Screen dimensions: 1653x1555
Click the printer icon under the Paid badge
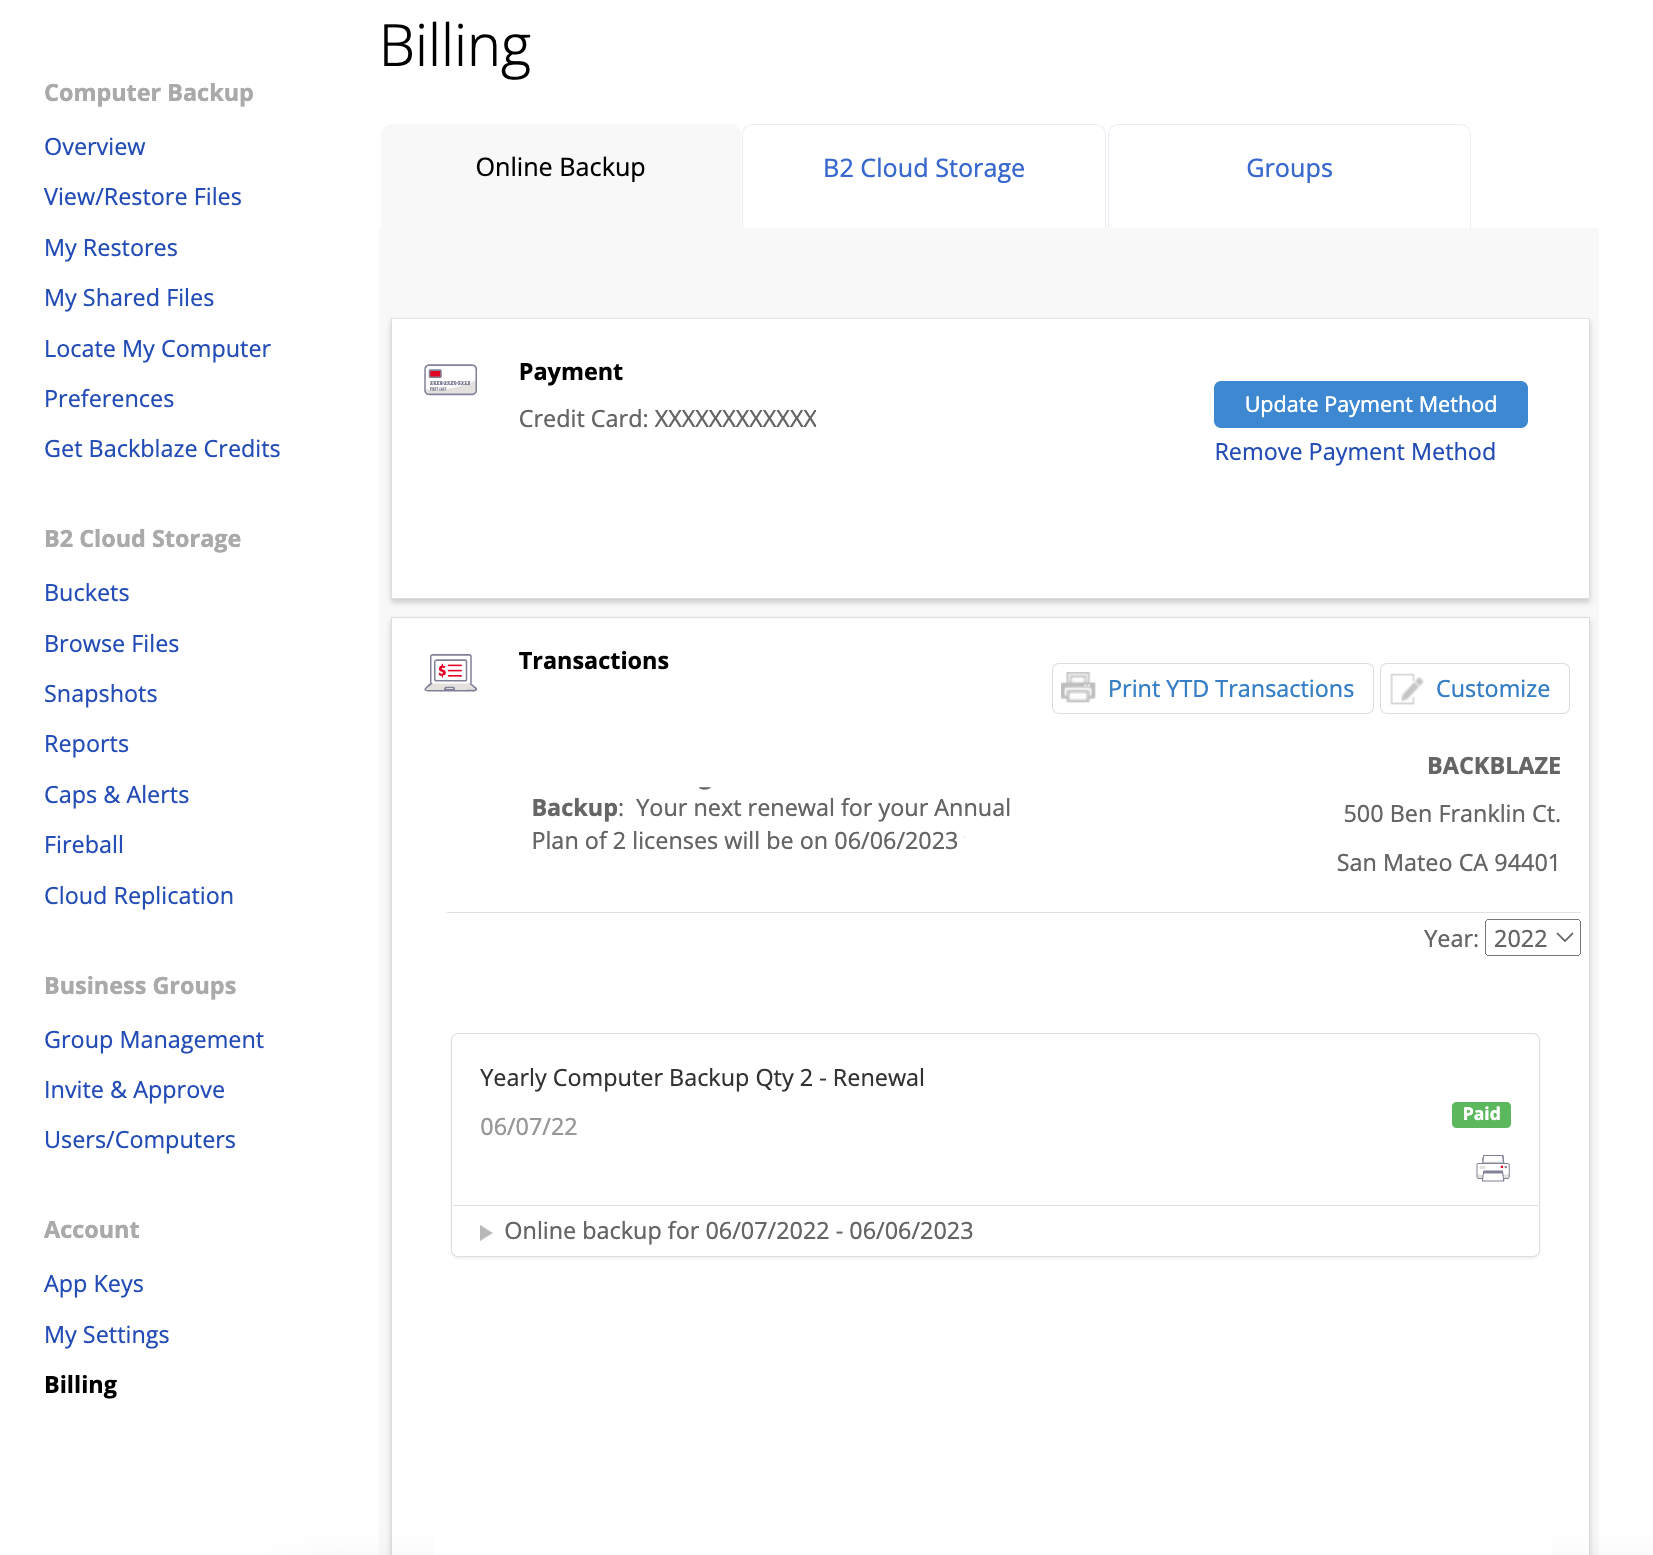point(1493,1168)
